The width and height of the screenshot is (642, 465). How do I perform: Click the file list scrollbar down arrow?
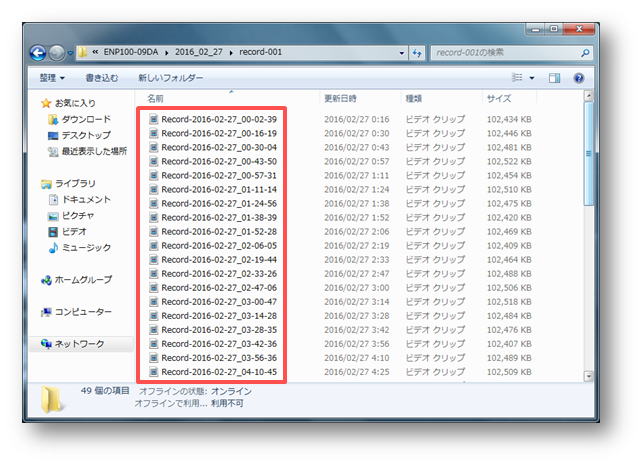pyautogui.click(x=588, y=376)
